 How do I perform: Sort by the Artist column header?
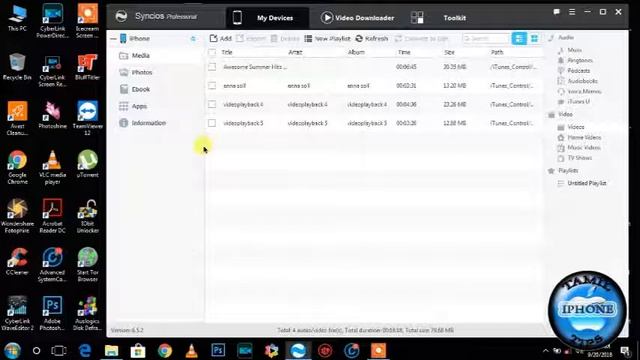click(295, 52)
